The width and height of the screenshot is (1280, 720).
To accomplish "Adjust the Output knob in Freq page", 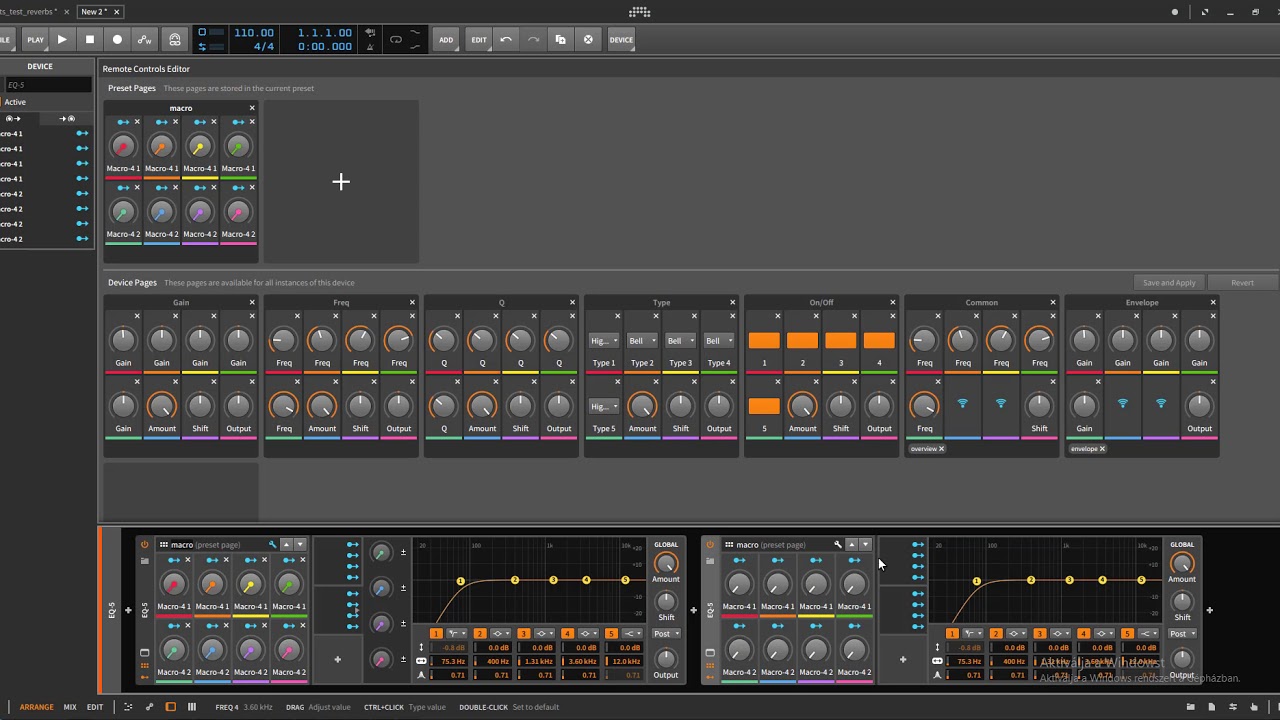I will click(x=398, y=405).
